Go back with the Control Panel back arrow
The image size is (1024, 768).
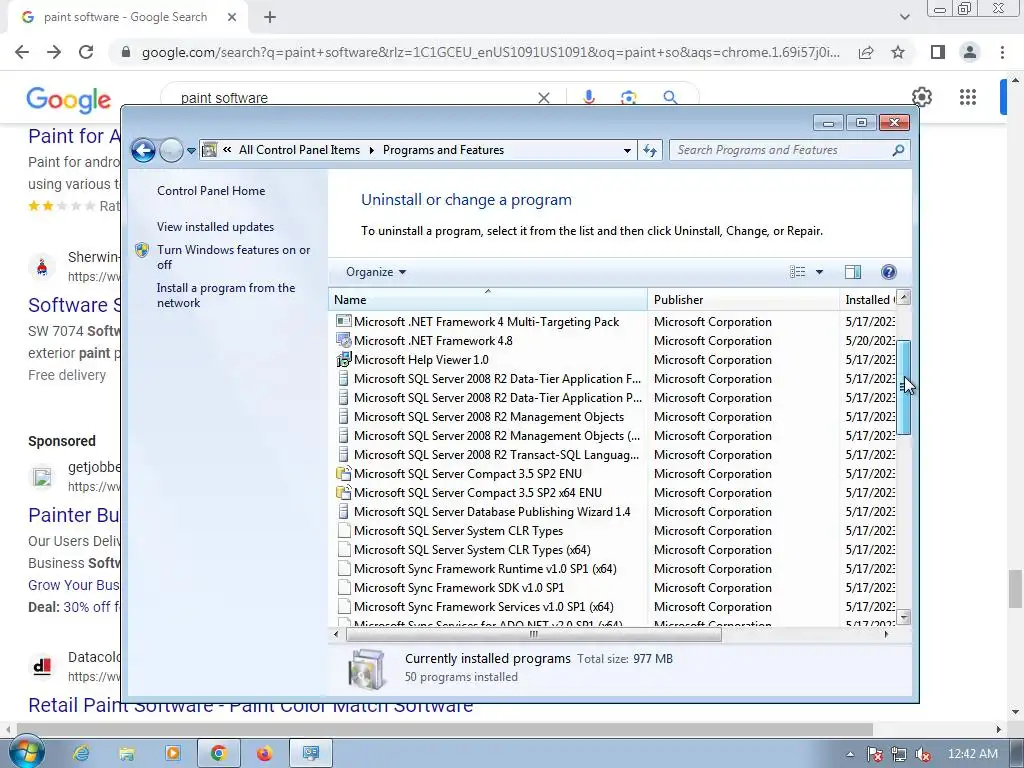pos(143,150)
